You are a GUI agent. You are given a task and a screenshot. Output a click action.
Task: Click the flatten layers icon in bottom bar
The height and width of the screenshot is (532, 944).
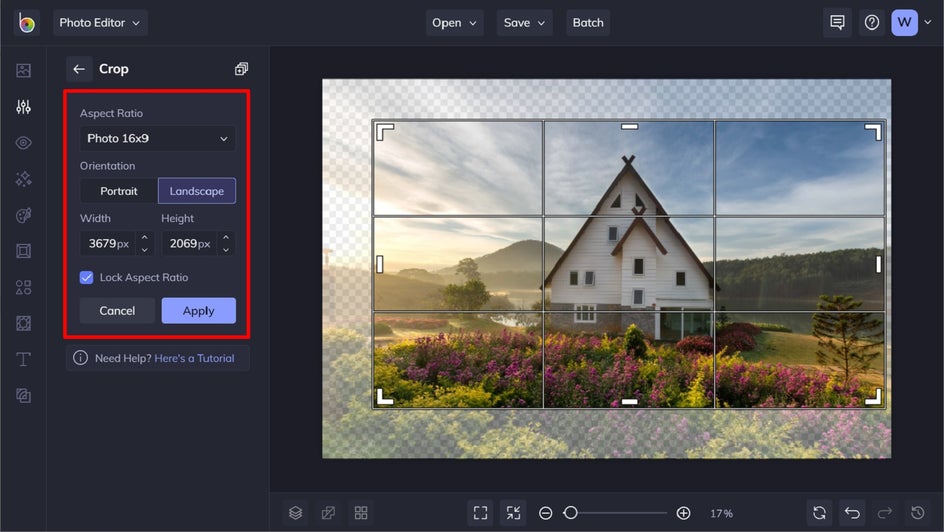pos(328,513)
